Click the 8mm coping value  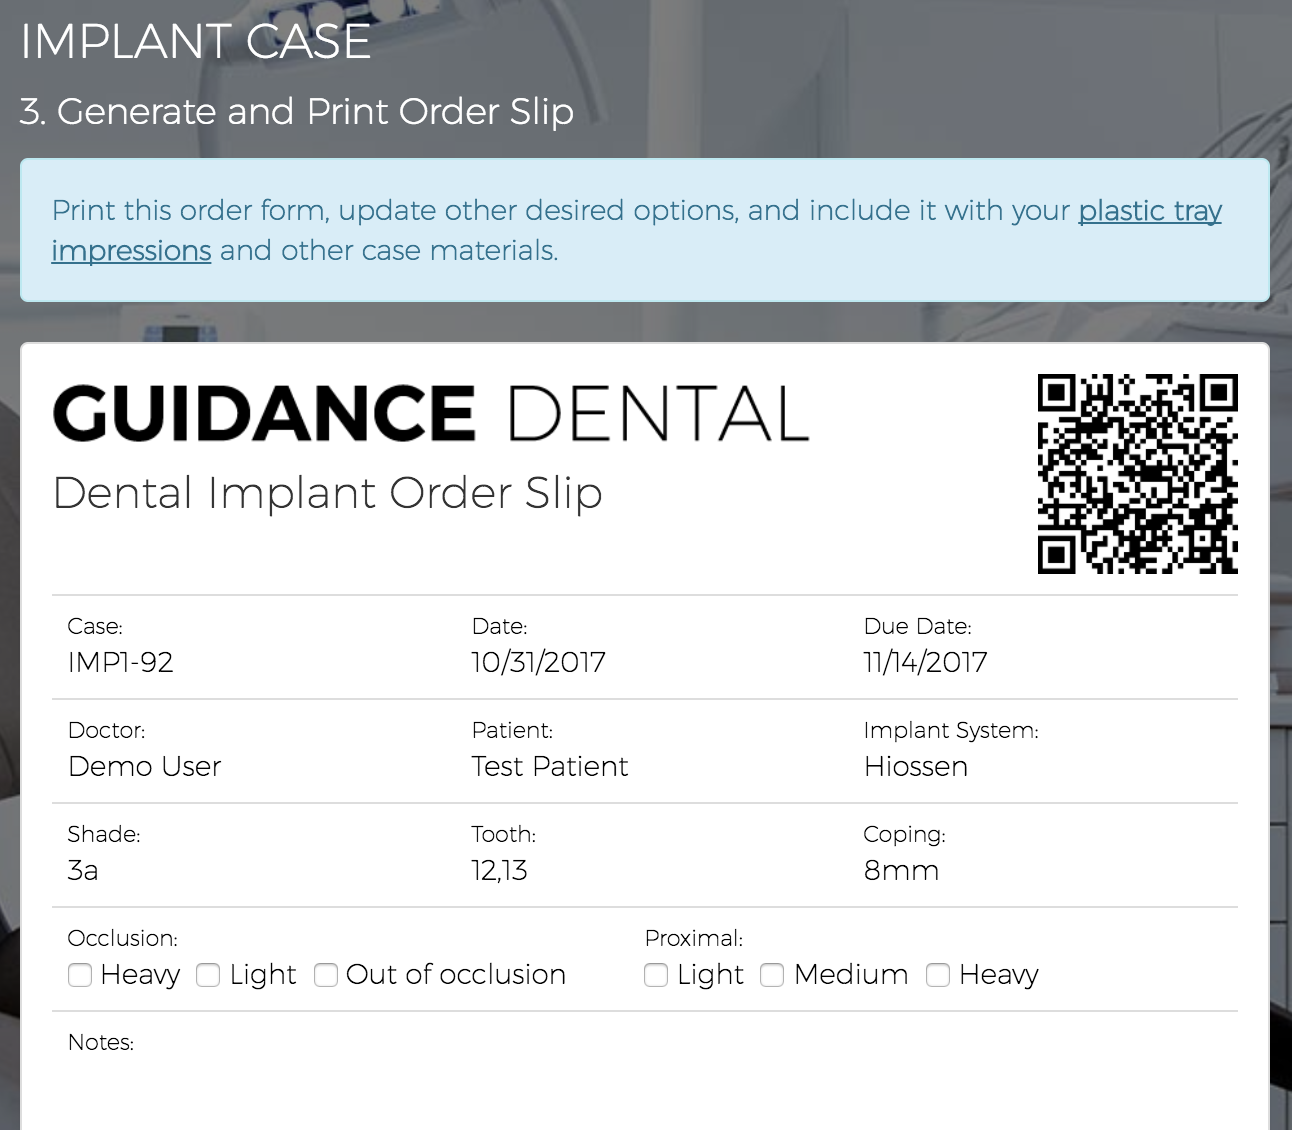coord(901,871)
